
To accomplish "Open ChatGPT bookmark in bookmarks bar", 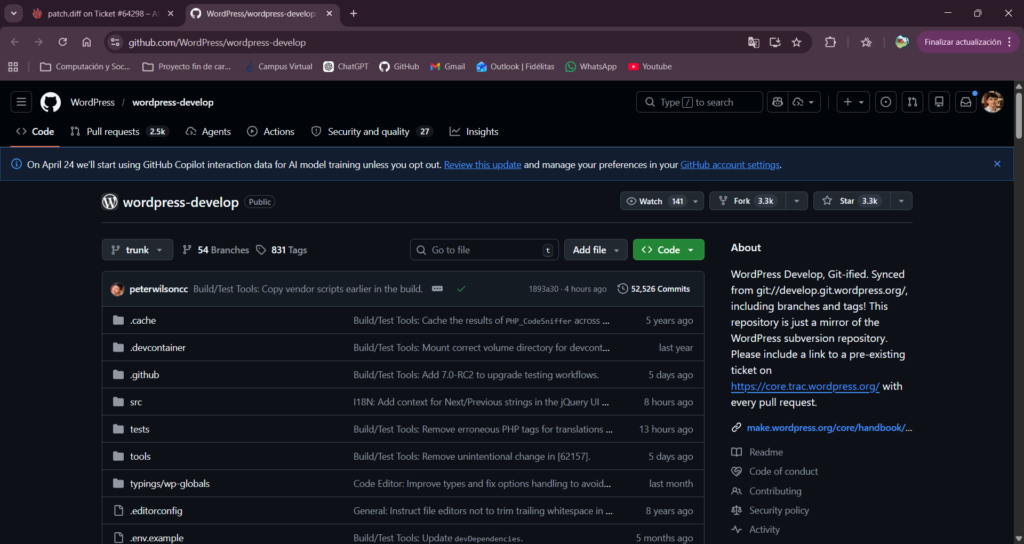I will coord(345,67).
